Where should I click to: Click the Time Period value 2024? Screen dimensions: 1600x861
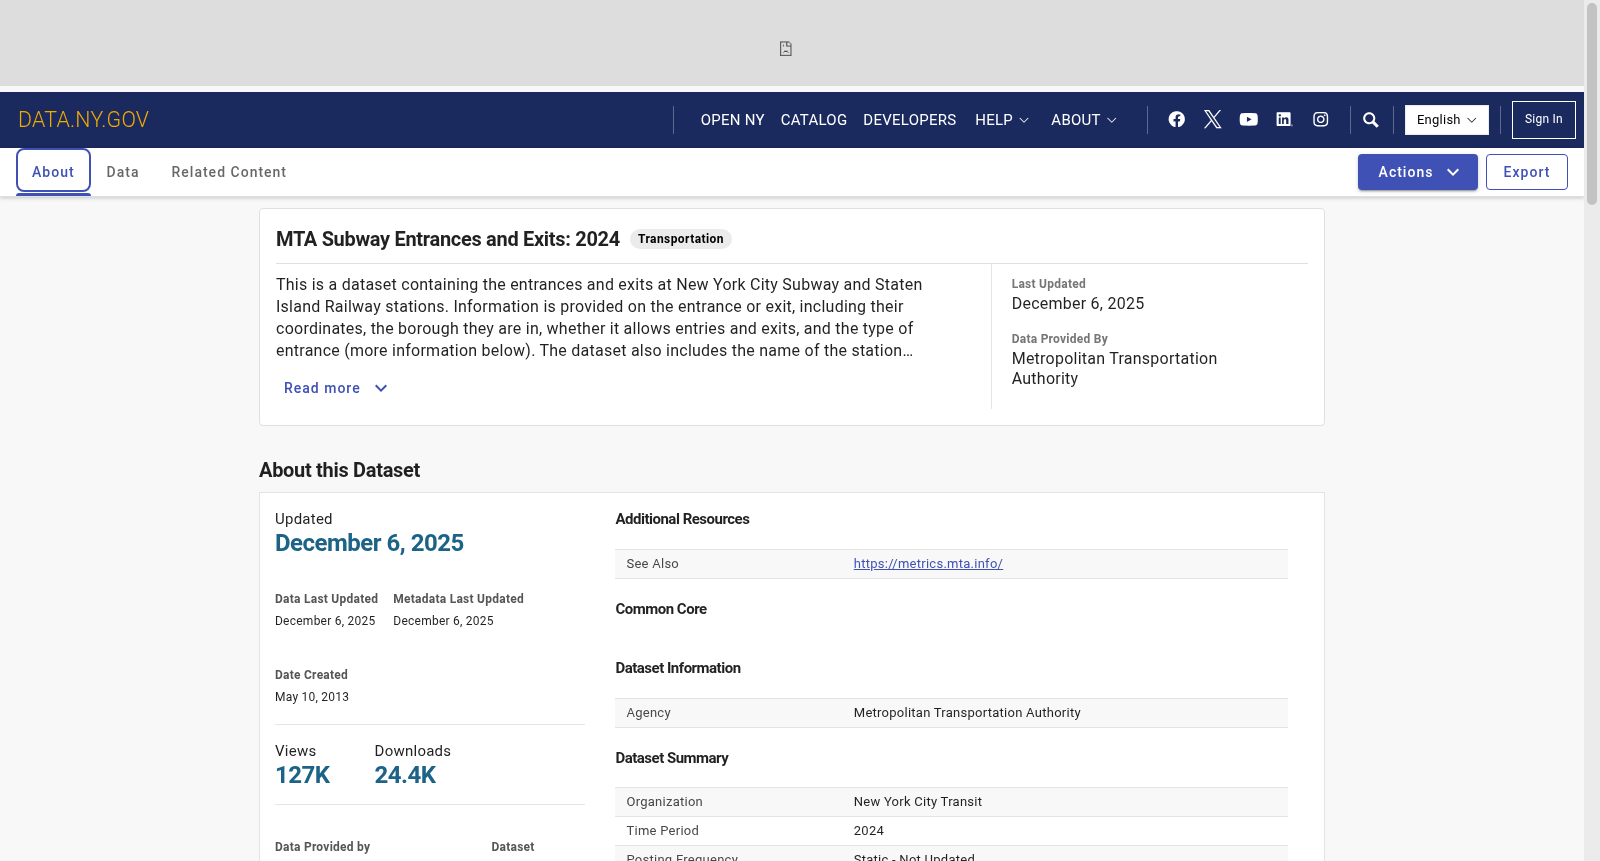[869, 831]
